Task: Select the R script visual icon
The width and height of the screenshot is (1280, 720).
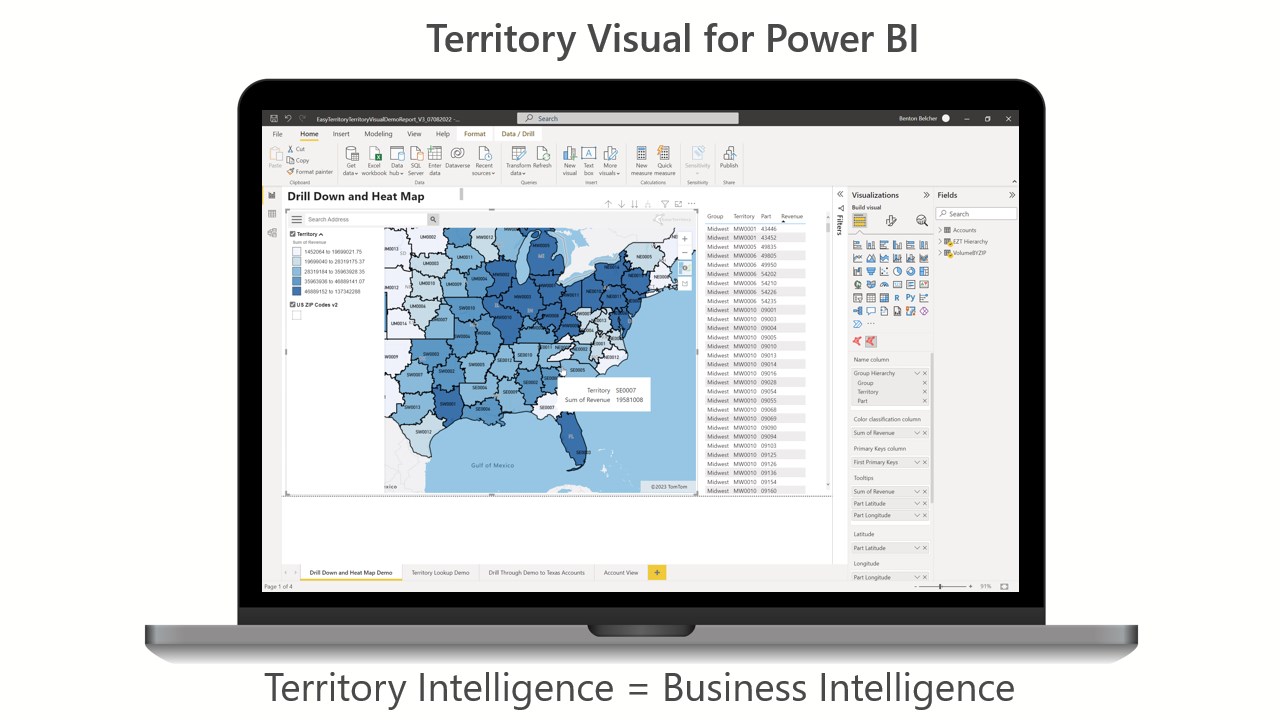Action: pos(897,297)
